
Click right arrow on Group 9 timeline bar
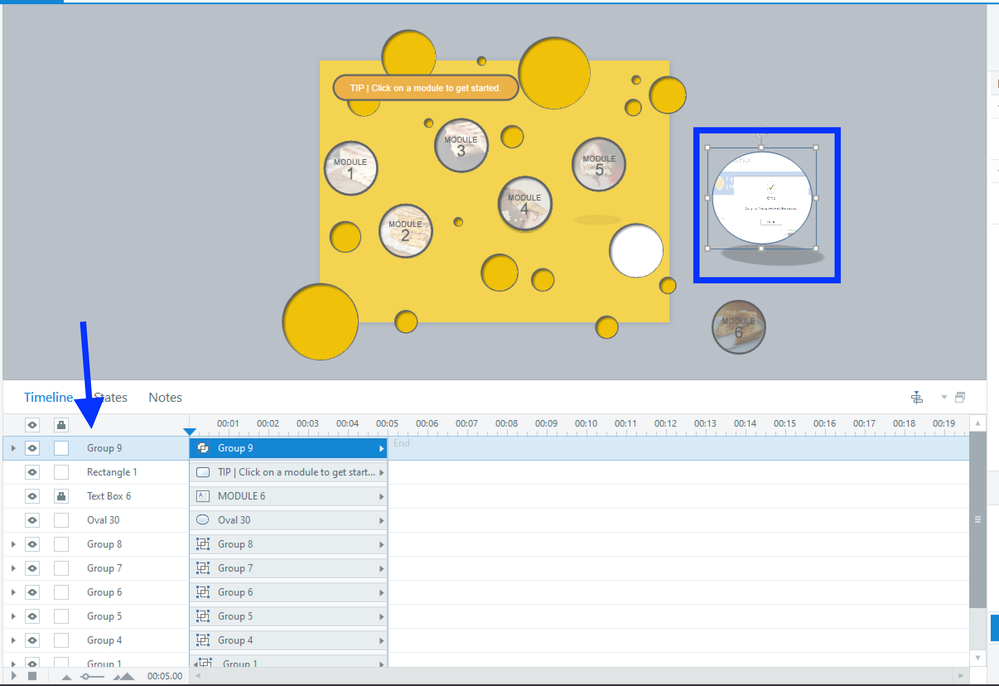point(382,448)
